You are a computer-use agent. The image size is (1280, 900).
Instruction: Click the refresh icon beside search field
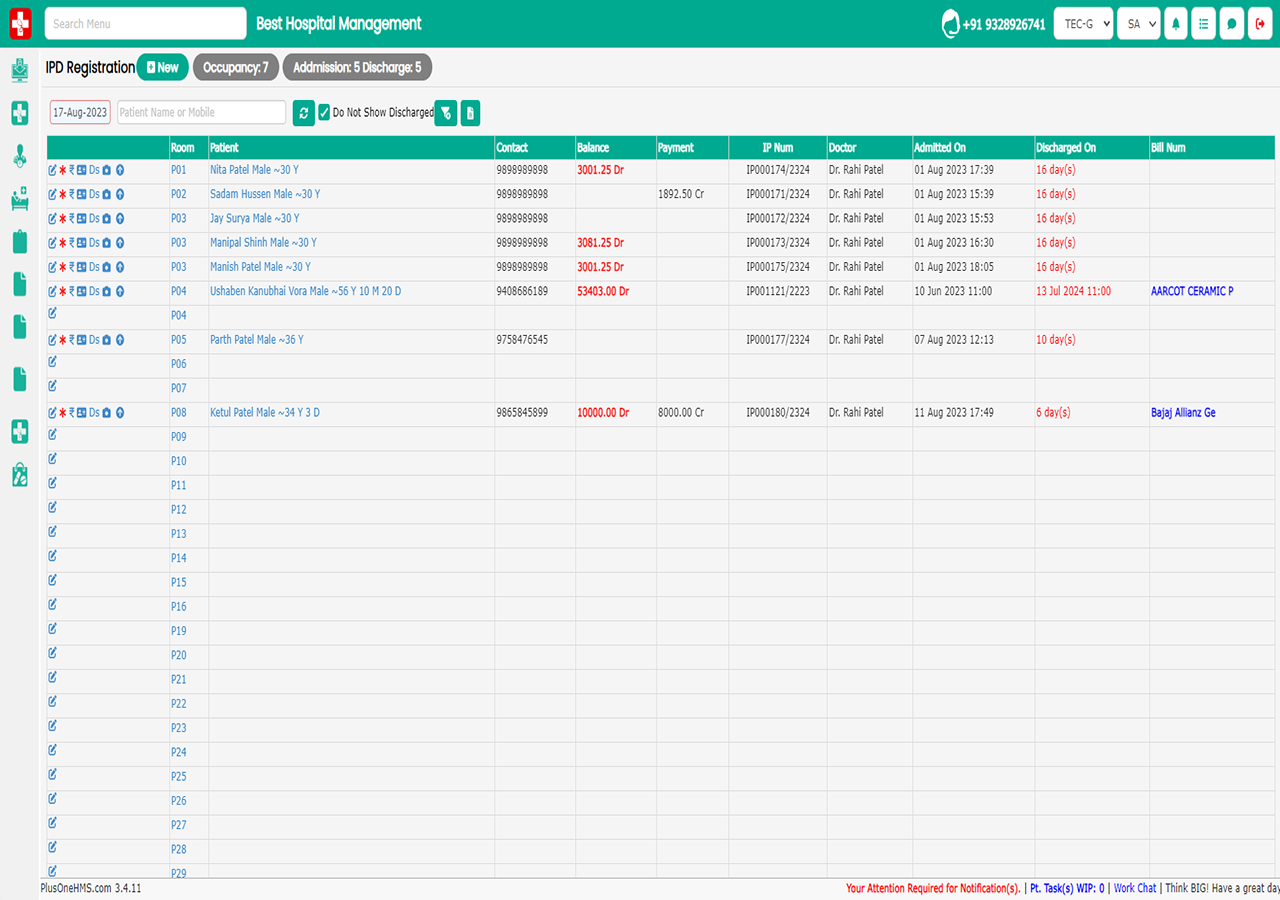coord(304,113)
